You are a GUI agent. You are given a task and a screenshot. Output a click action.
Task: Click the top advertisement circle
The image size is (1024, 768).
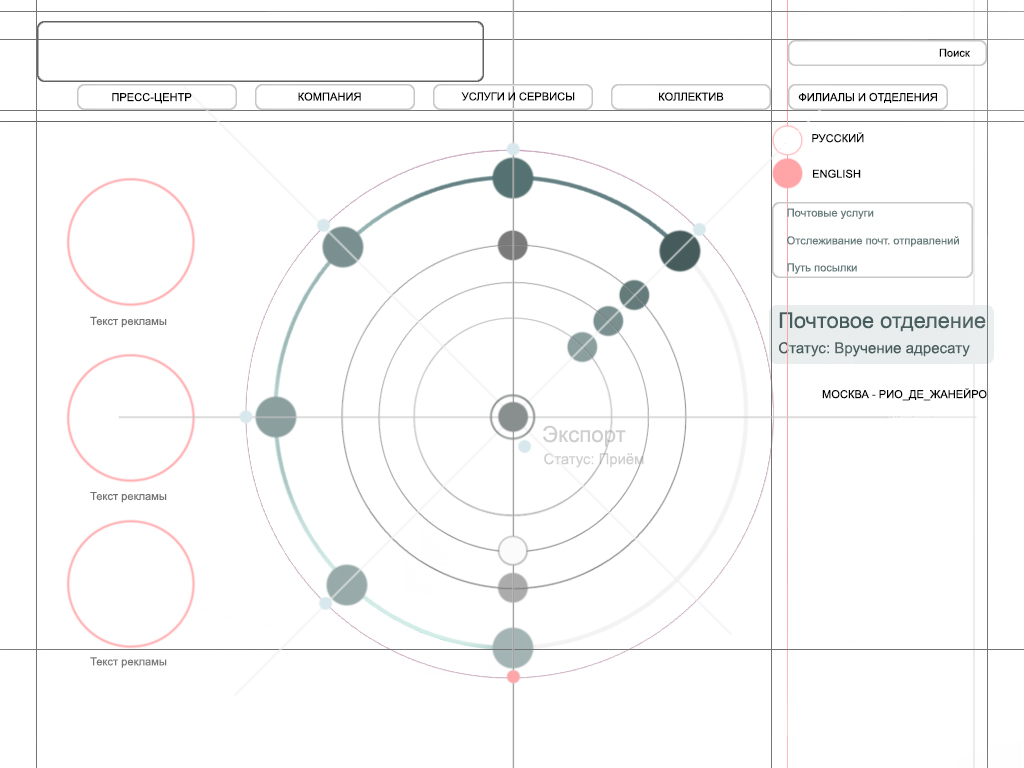point(131,242)
